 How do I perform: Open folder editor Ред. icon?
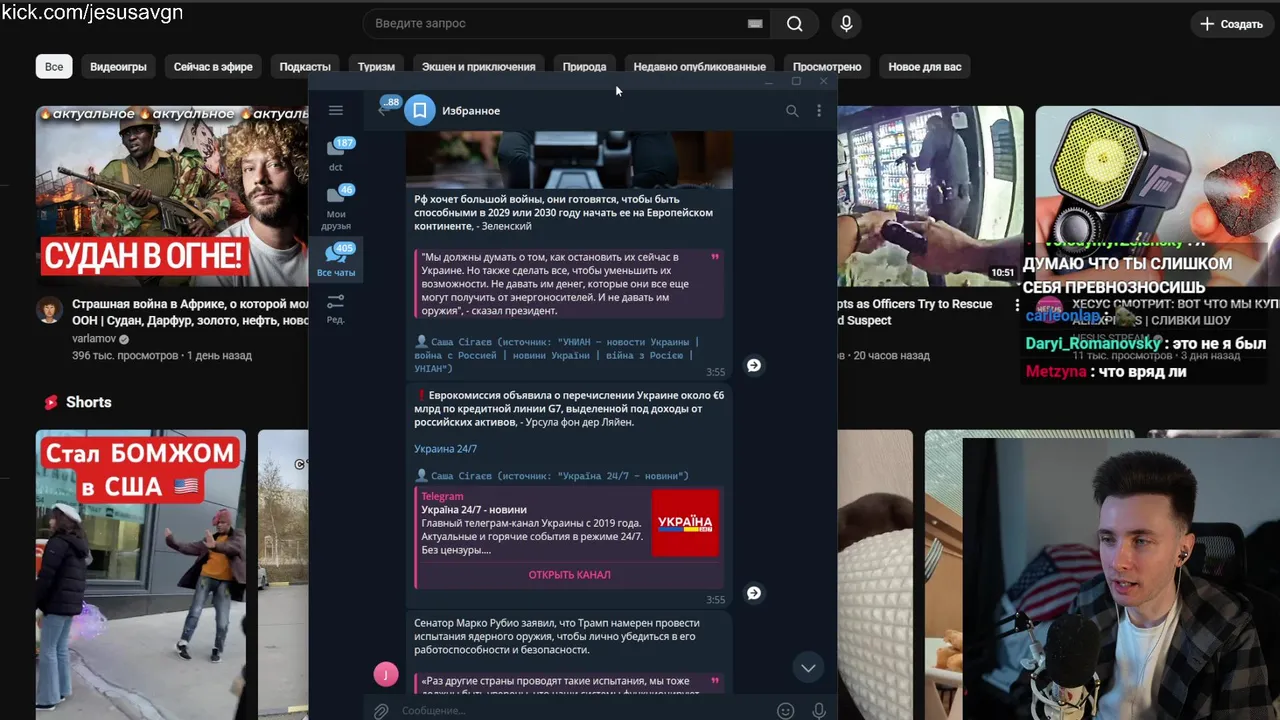pos(336,308)
